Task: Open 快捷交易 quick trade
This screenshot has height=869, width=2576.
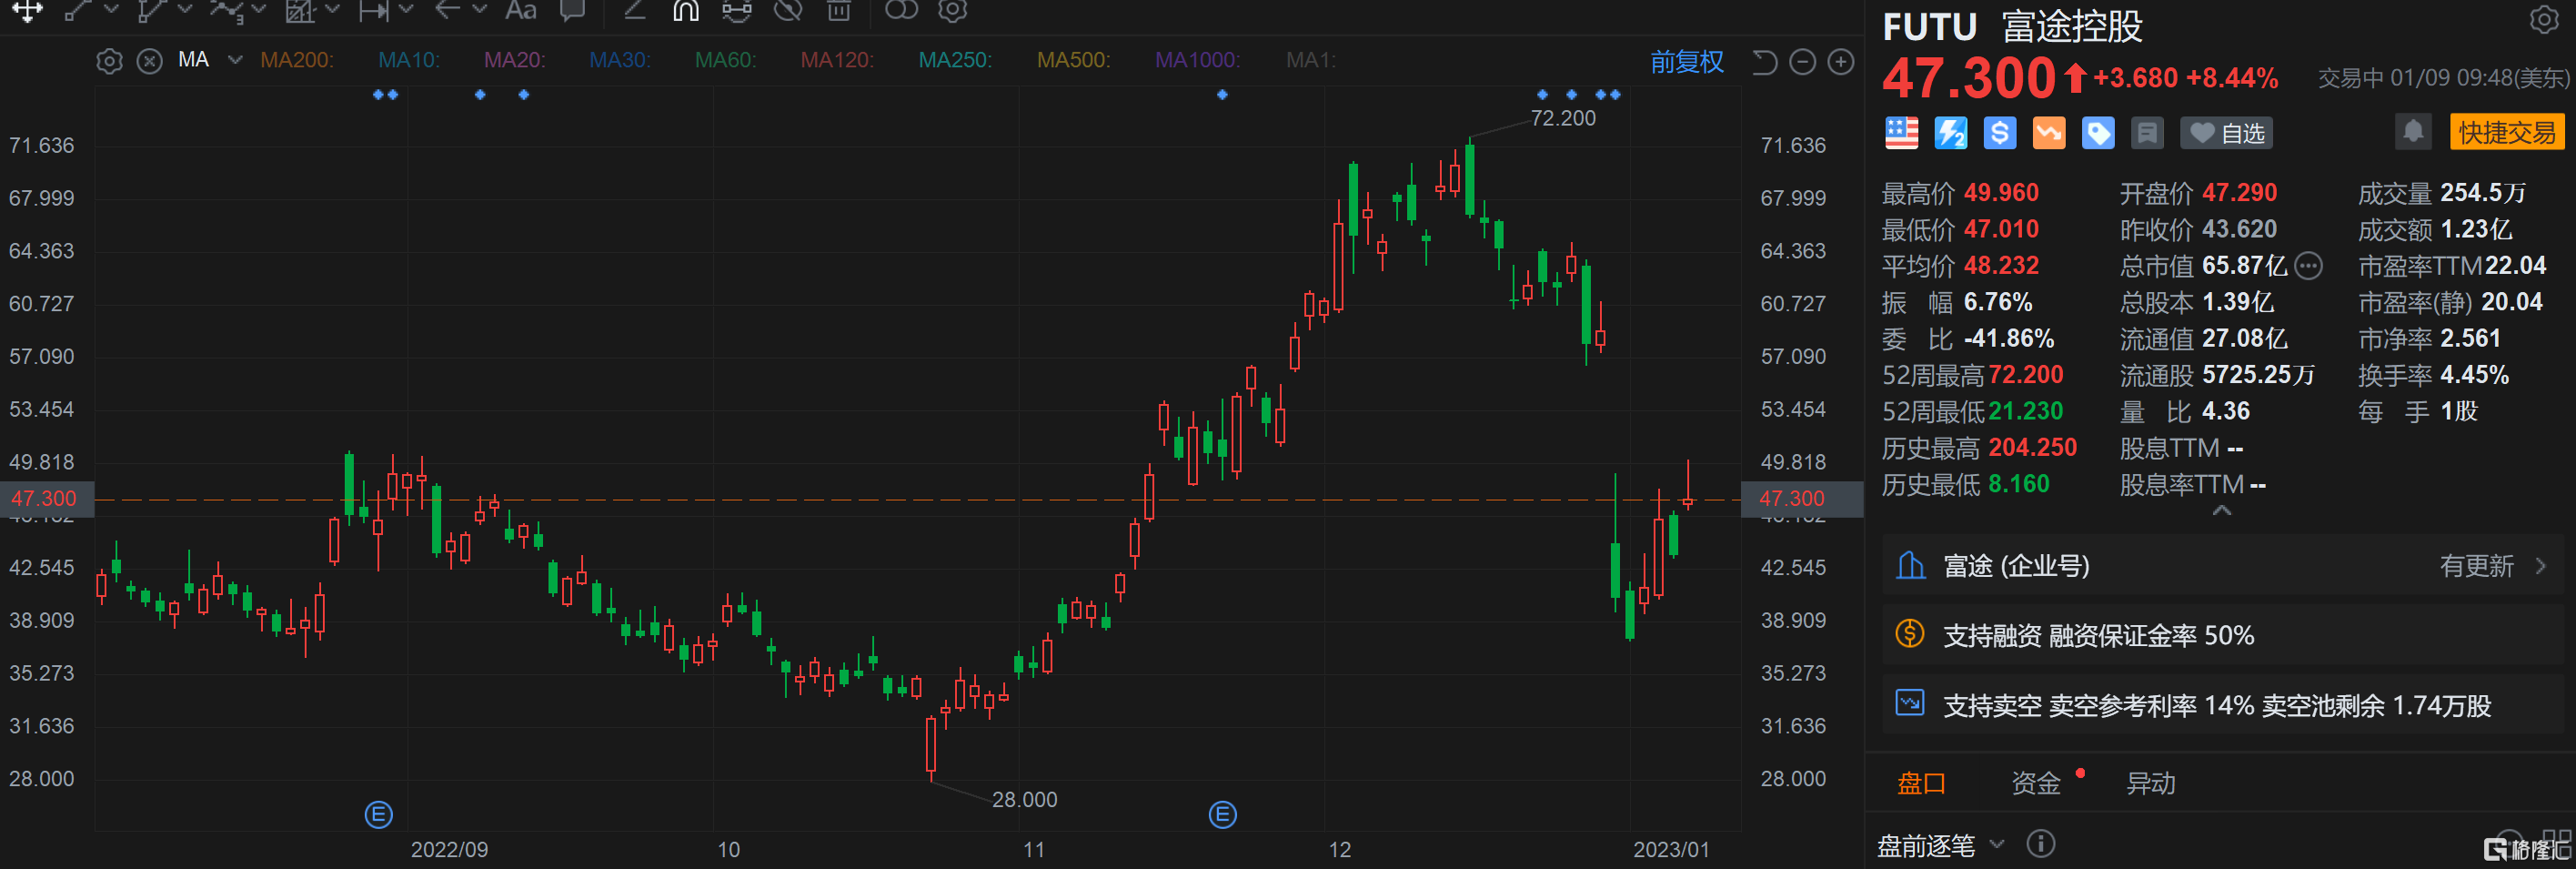Action: pos(2506,132)
